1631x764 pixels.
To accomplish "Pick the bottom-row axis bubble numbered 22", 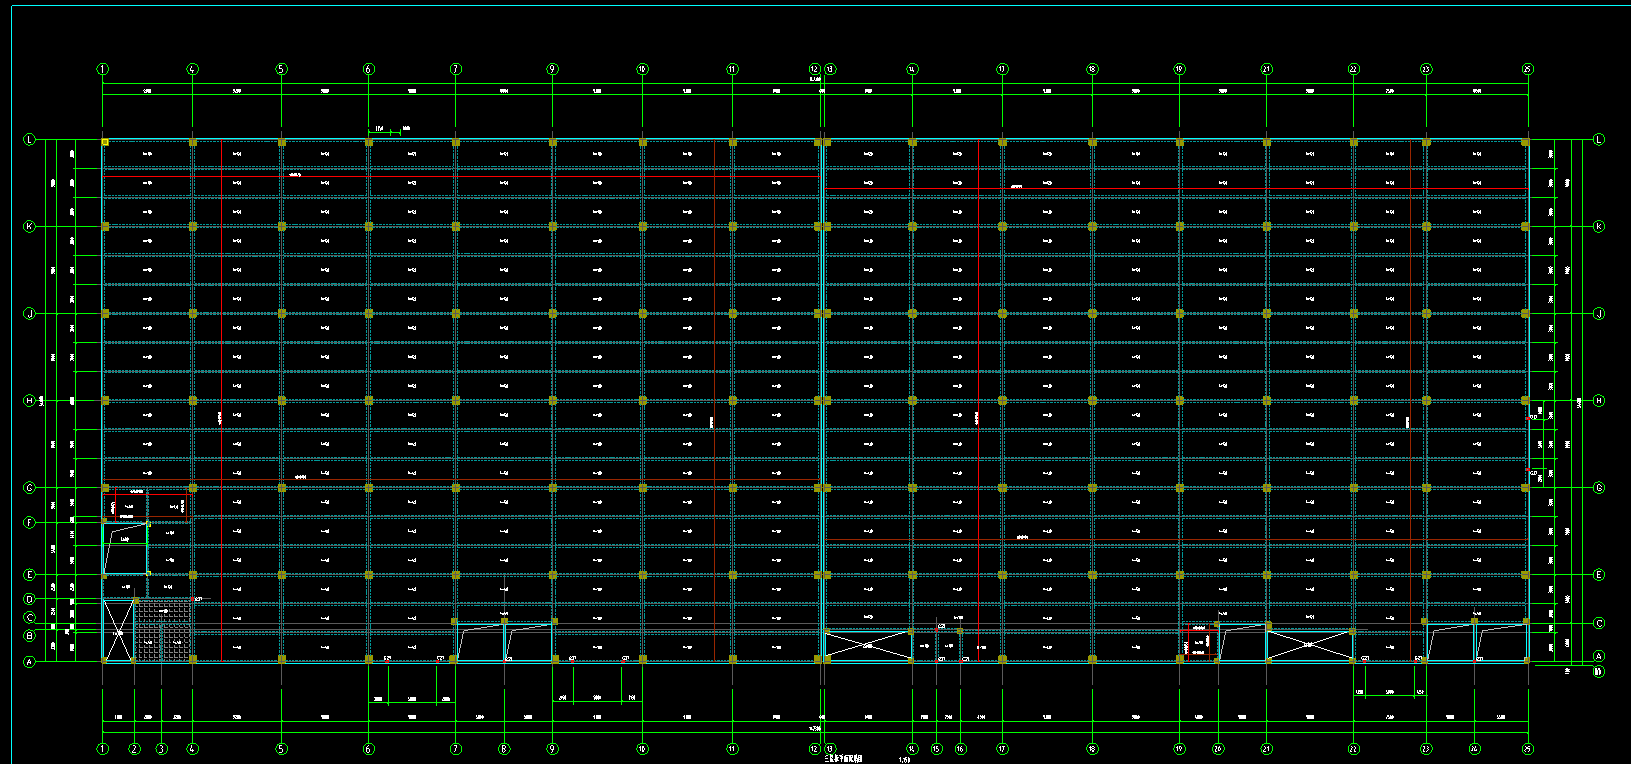I will pos(1353,749).
